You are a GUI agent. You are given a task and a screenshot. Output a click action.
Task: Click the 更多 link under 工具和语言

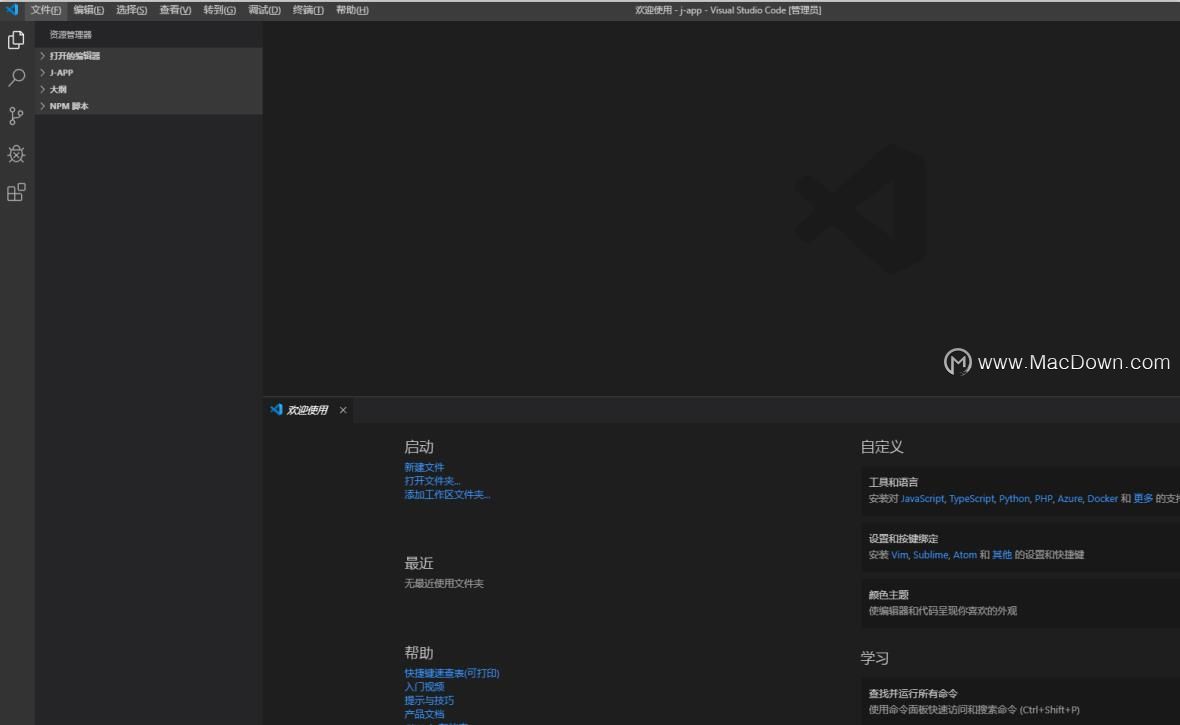point(1143,498)
